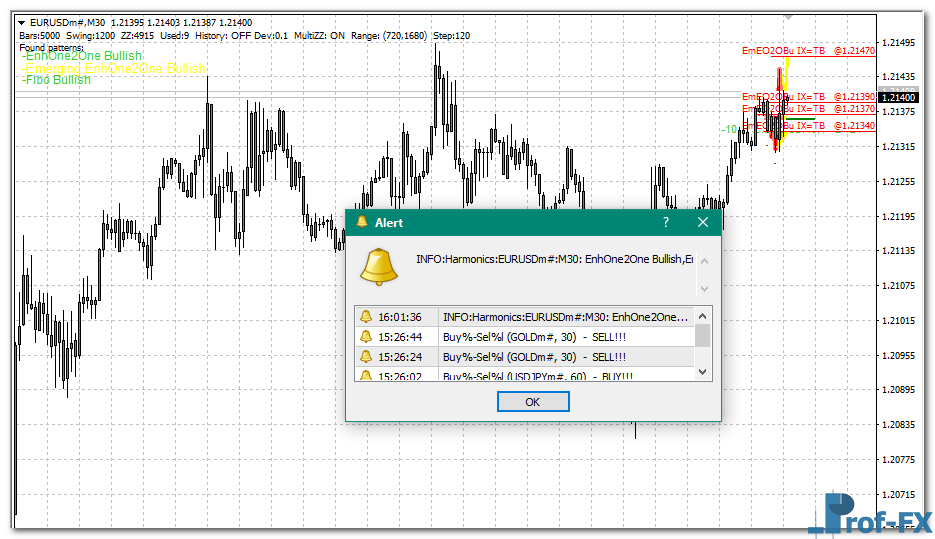Open the EURUSDm#,M30 chart title dropdown arrow

[x=22, y=22]
